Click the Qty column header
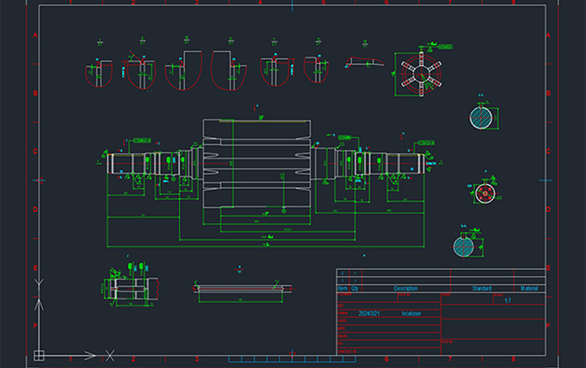Screen dimensions: 586x368 [355, 288]
